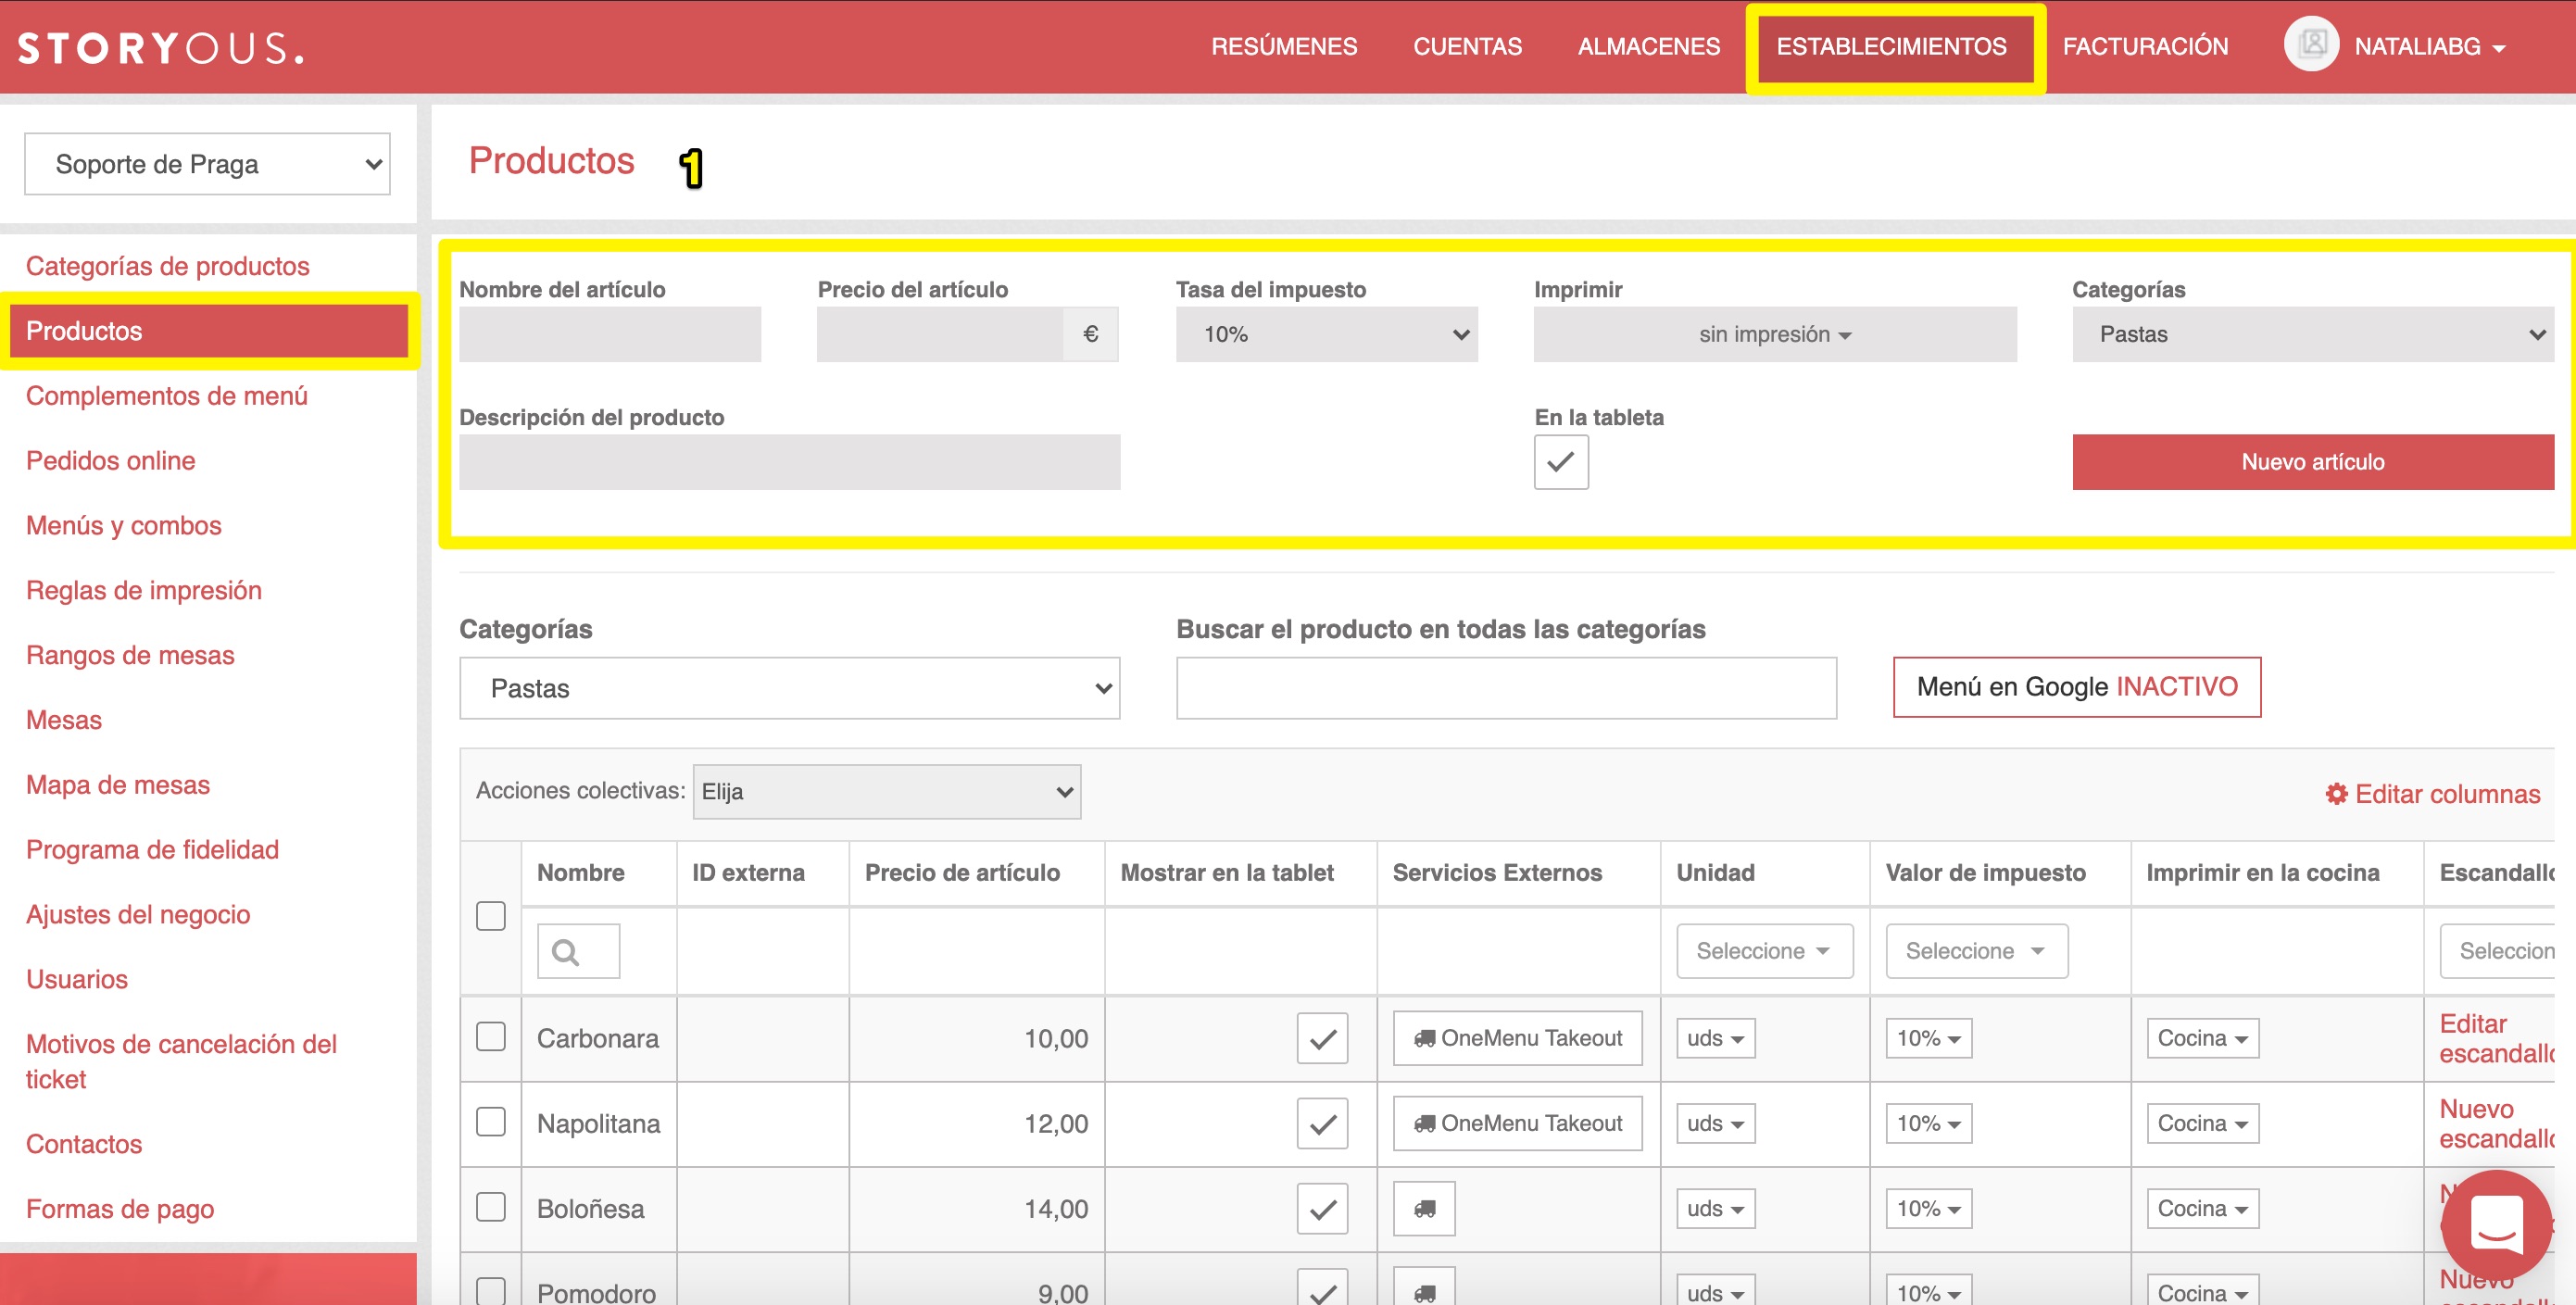Select the Boloñesa row checkbox
The image size is (2576, 1305).
point(491,1206)
